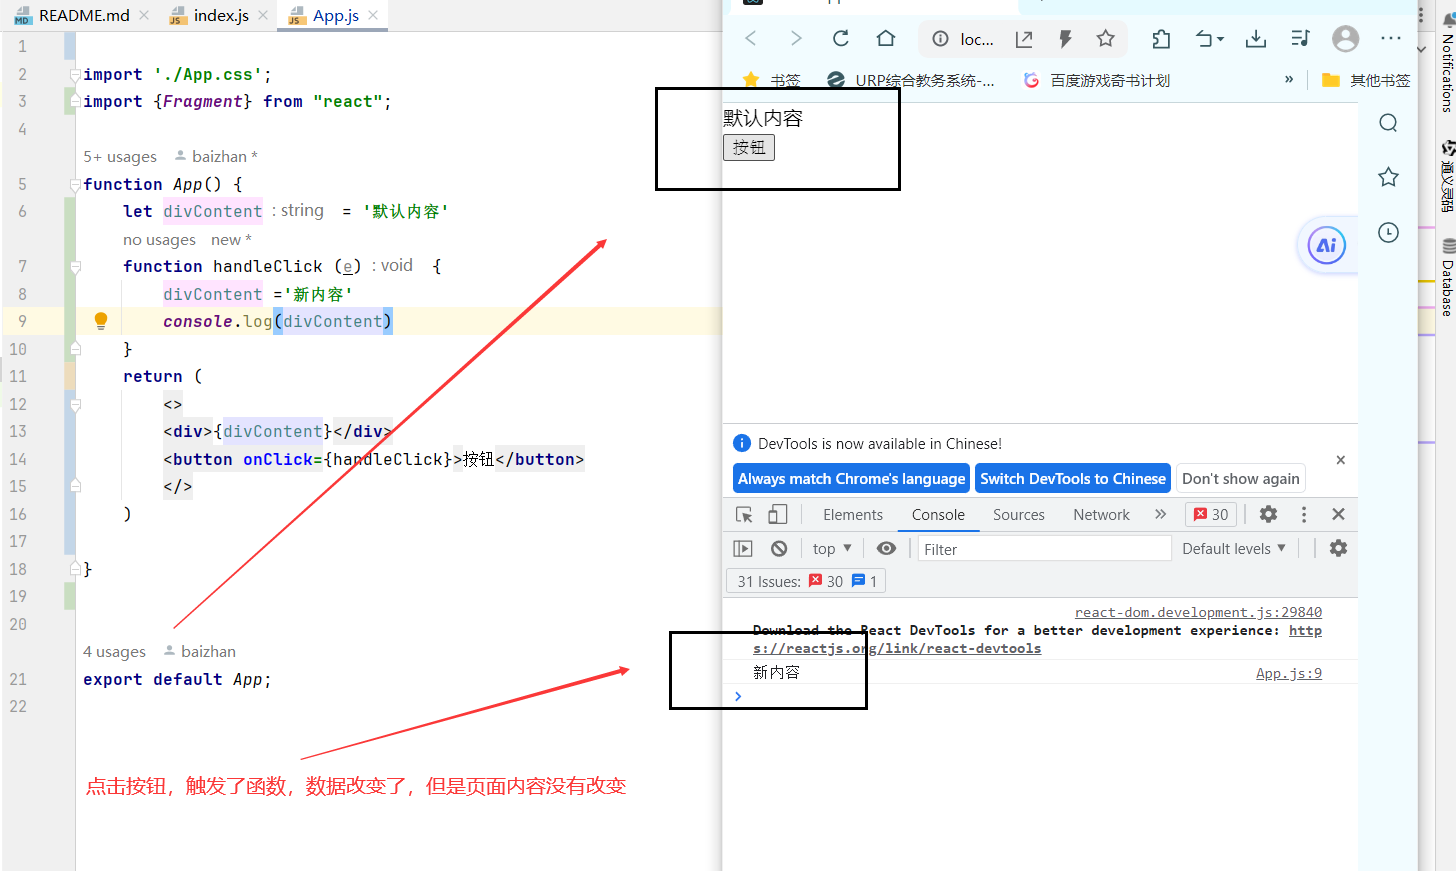
Task: Click the lightning speed-mode icon
Action: [1065, 39]
